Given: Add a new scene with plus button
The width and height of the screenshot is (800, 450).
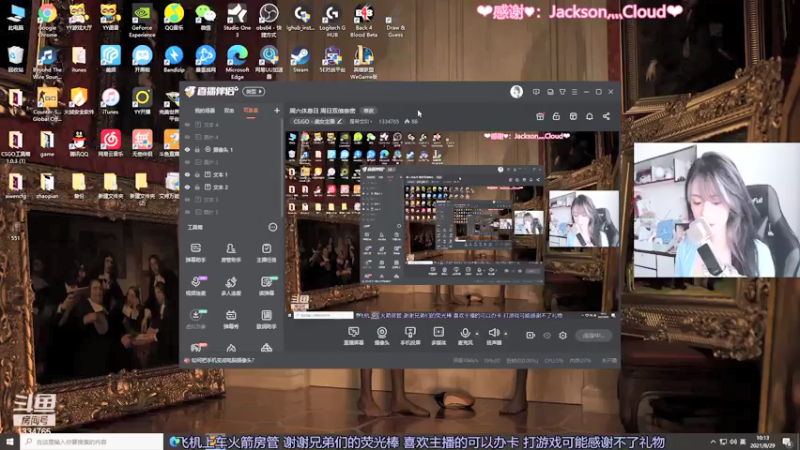Looking at the screenshot, I should point(277,110).
